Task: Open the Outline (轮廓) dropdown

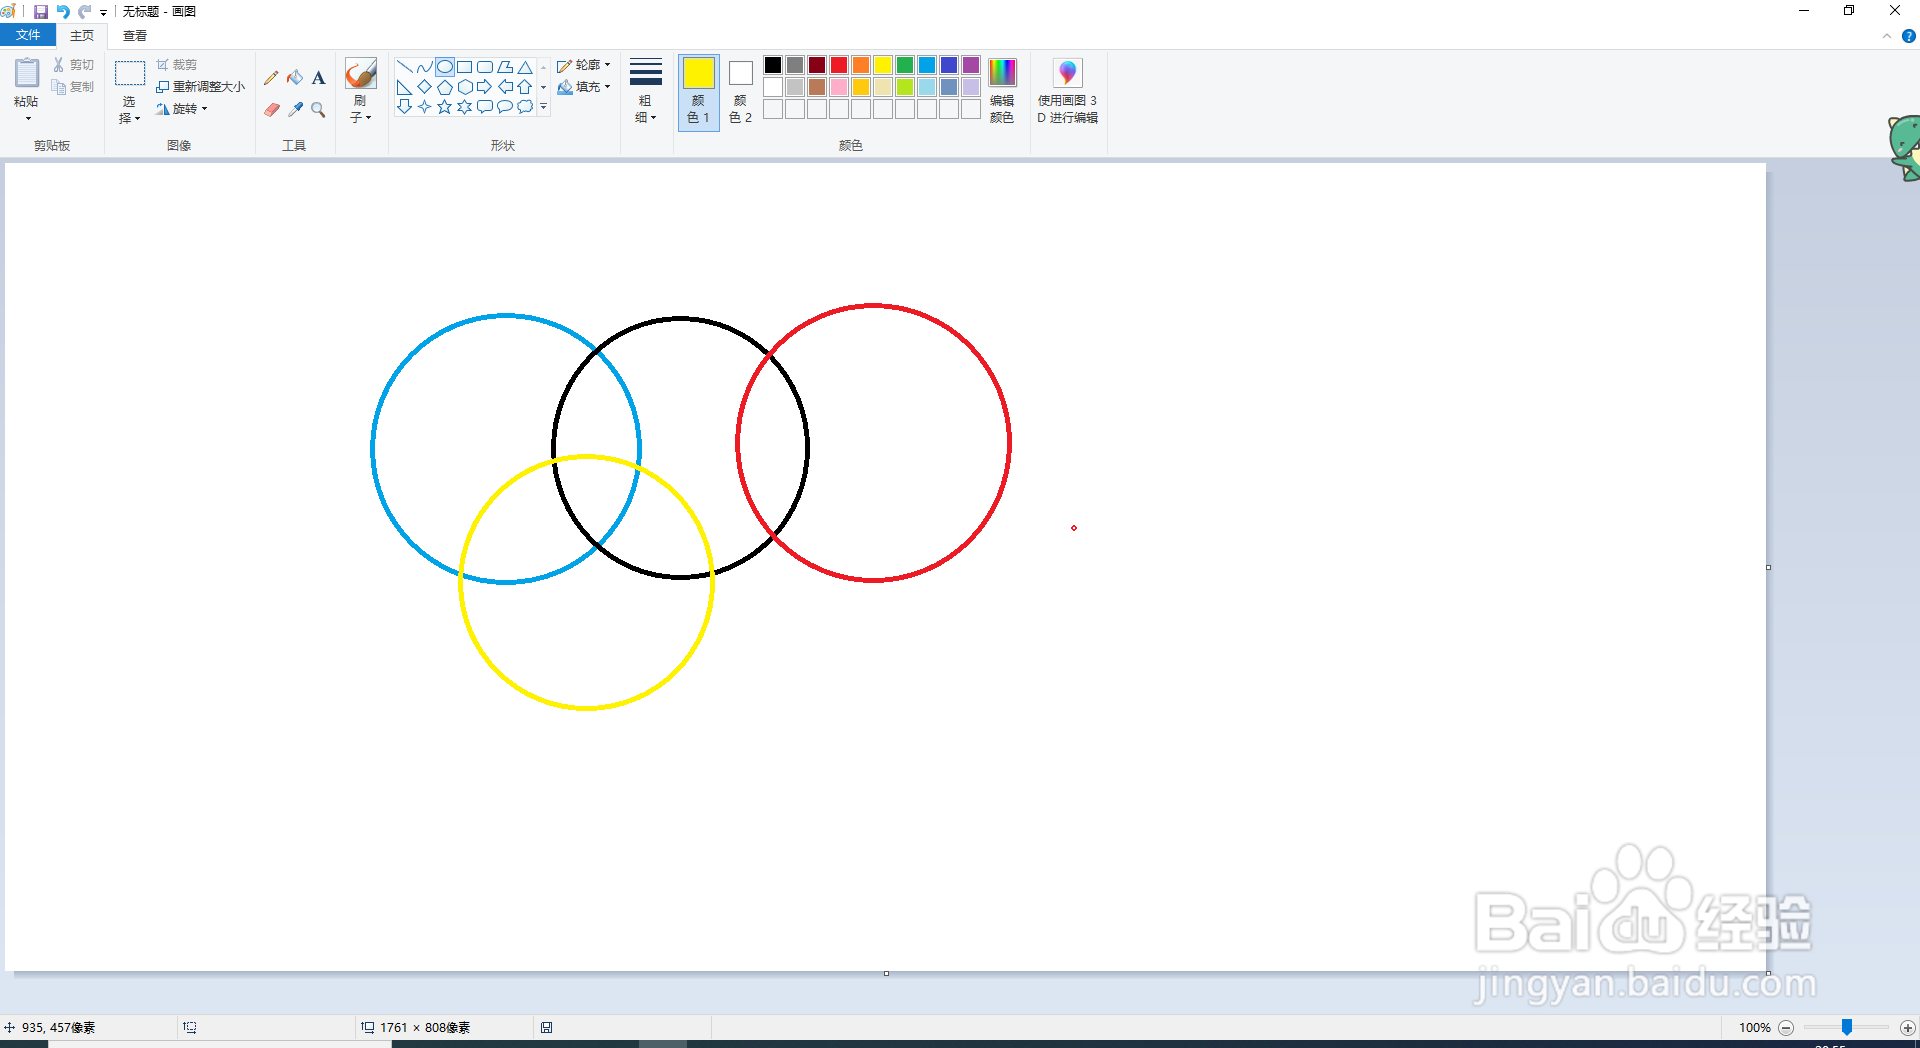Action: (x=584, y=65)
